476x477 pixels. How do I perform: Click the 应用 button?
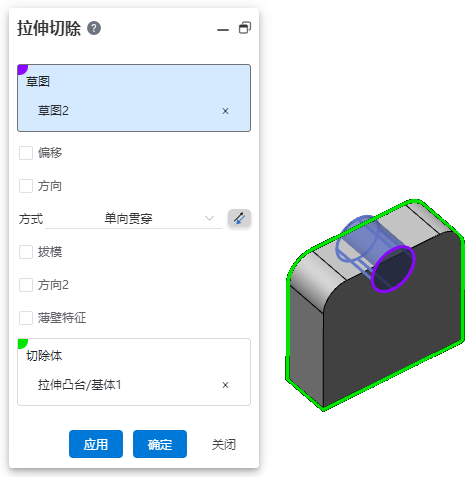[x=96, y=444]
